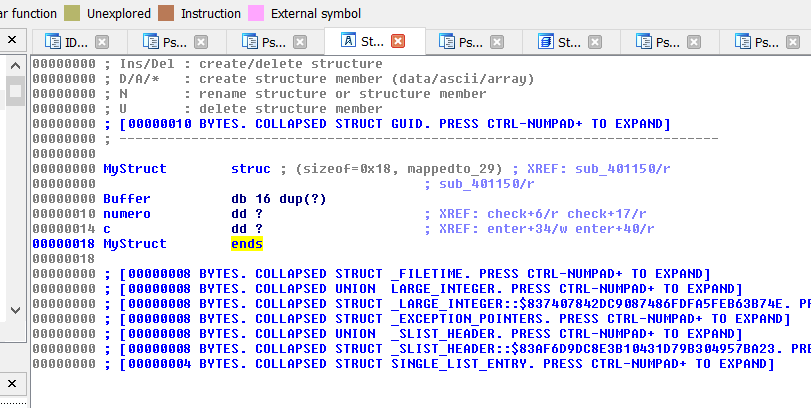Click the scrollbar down arrow
The height and width of the screenshot is (408, 811).
(x=15, y=309)
